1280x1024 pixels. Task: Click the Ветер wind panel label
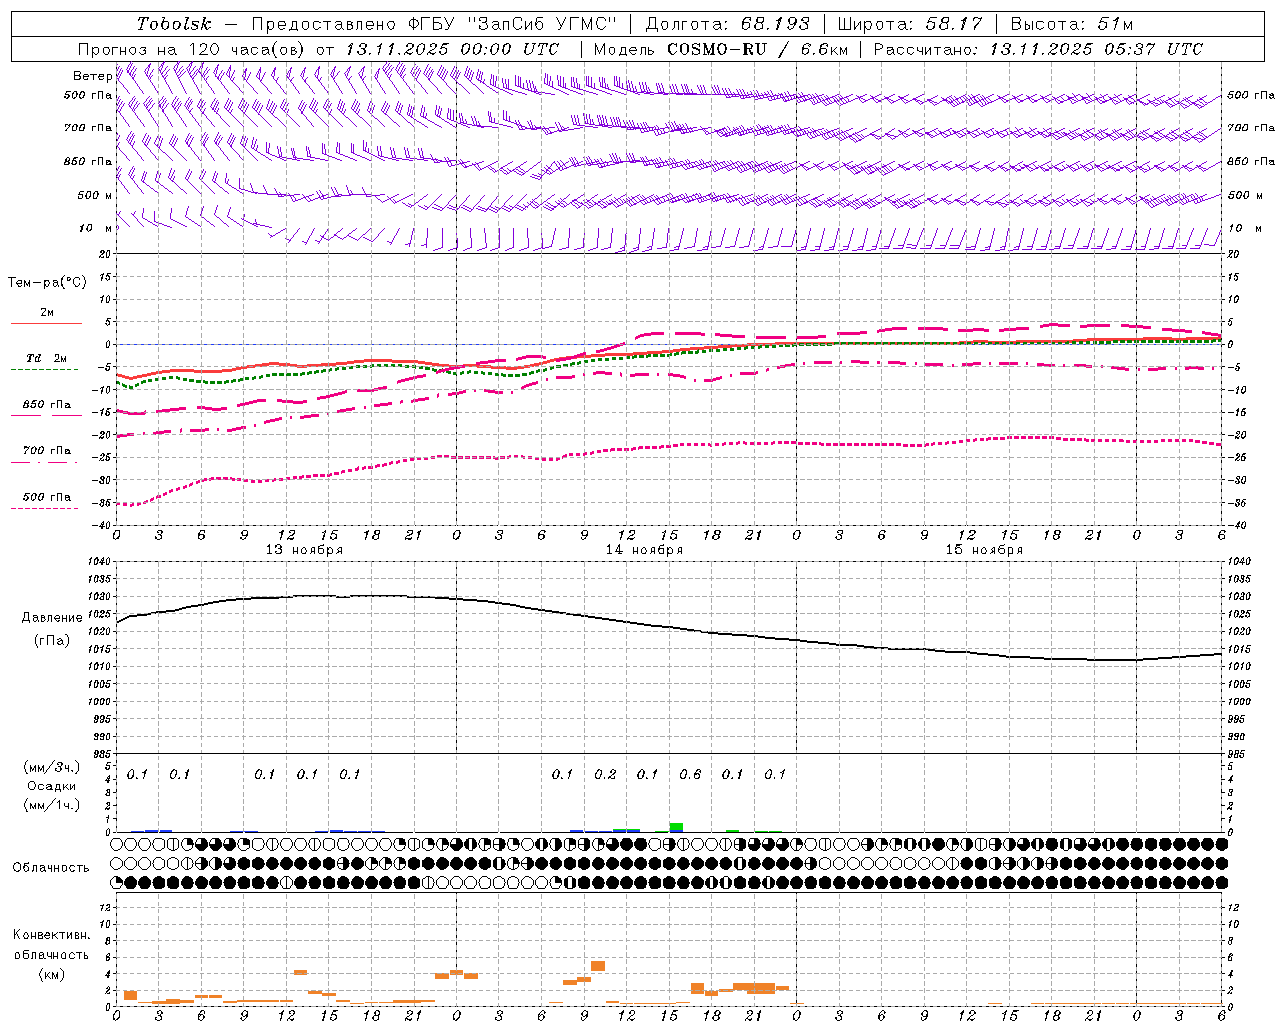click(92, 76)
